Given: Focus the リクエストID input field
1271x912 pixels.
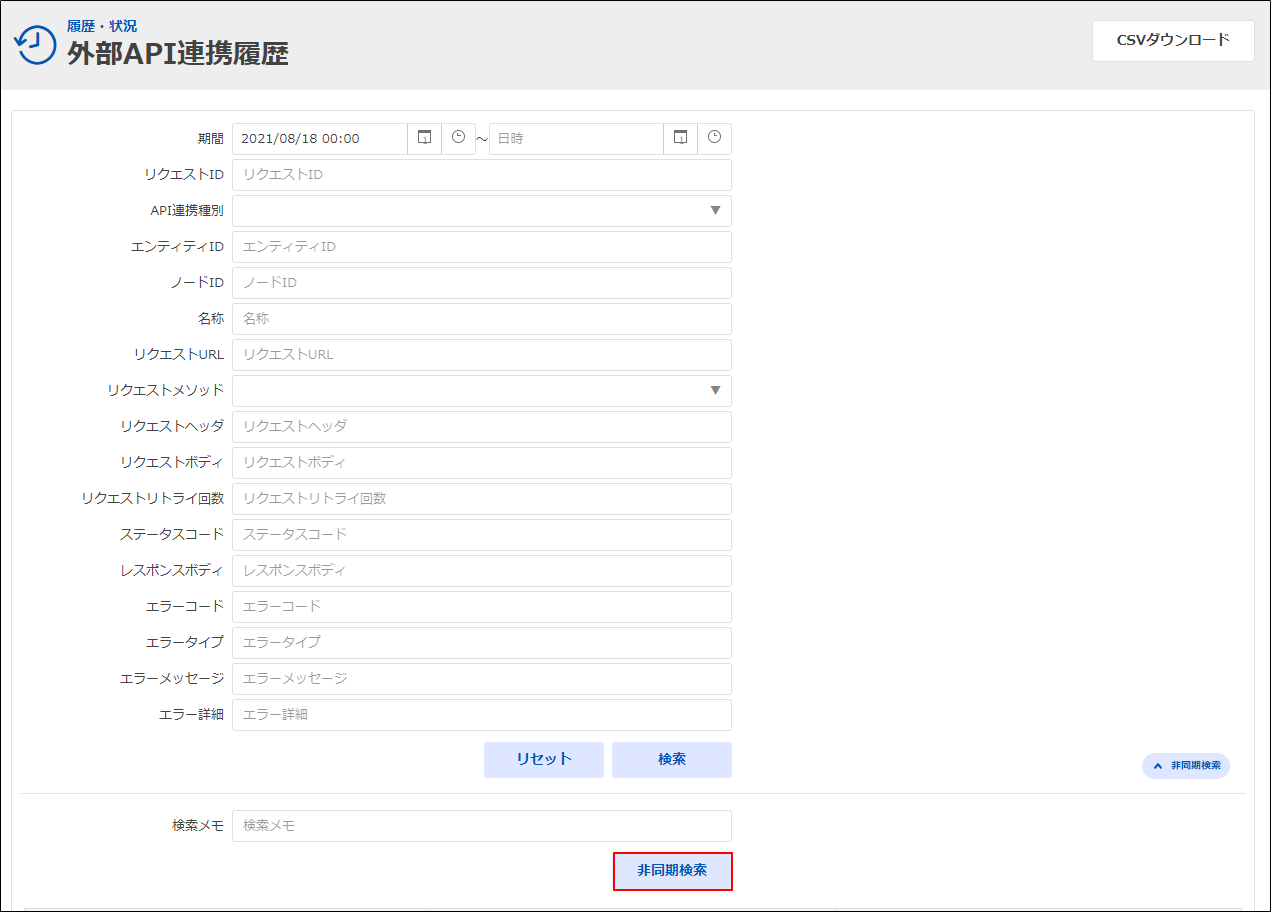Looking at the screenshot, I should [x=482, y=175].
